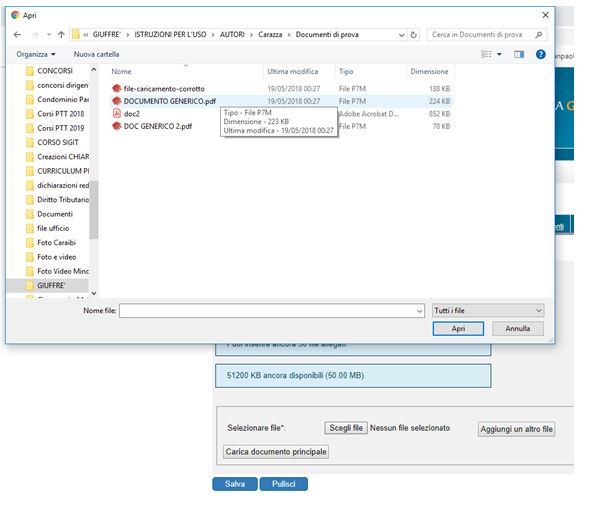Viewport: 606px width, 522px height.
Task: Open the CORSO SIGIT folder in sidebar
Action: (58, 143)
